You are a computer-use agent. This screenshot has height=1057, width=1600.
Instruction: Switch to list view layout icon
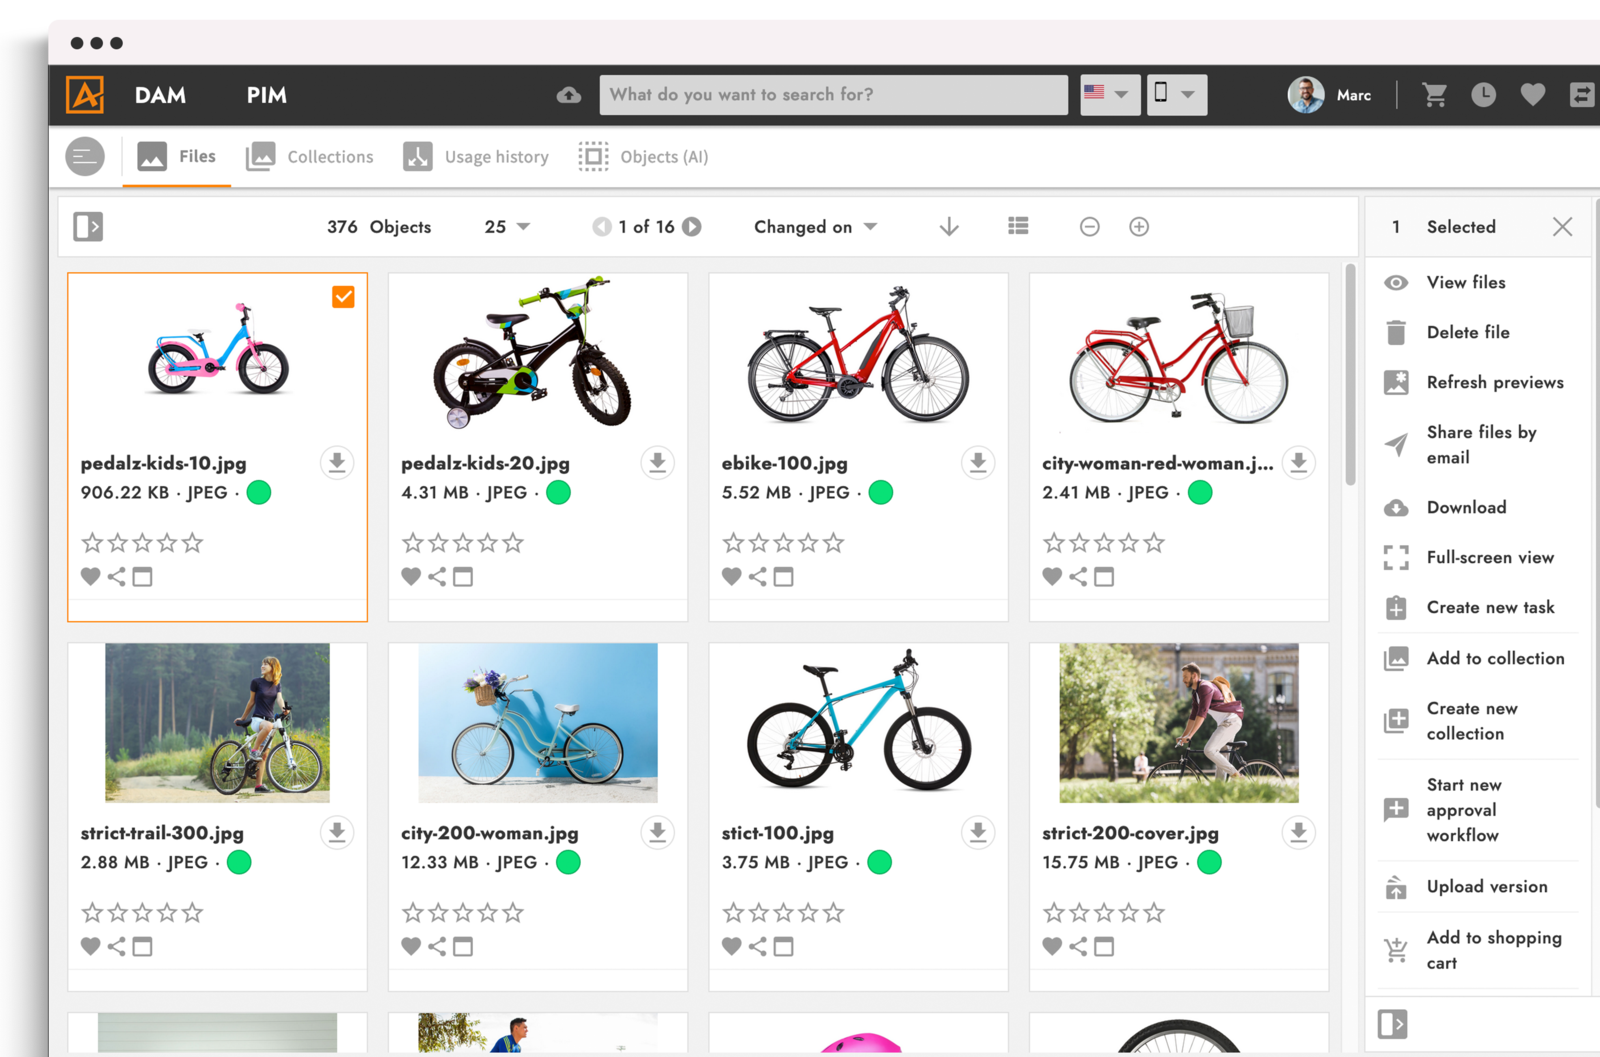click(1018, 226)
